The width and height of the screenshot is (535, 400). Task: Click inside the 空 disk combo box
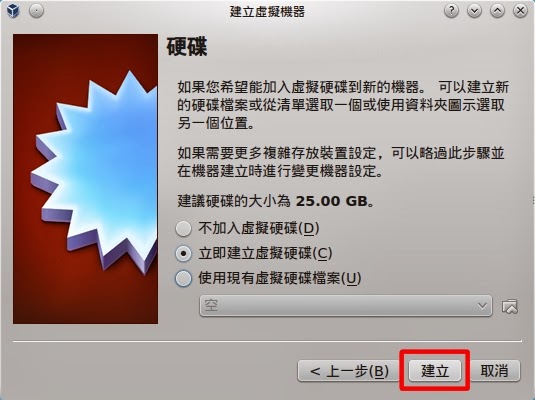346,306
